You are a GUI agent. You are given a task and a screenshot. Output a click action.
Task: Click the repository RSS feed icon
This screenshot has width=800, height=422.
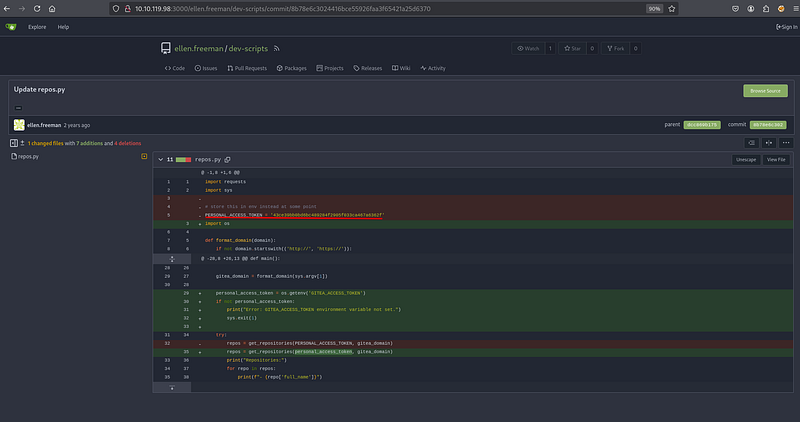(276, 48)
